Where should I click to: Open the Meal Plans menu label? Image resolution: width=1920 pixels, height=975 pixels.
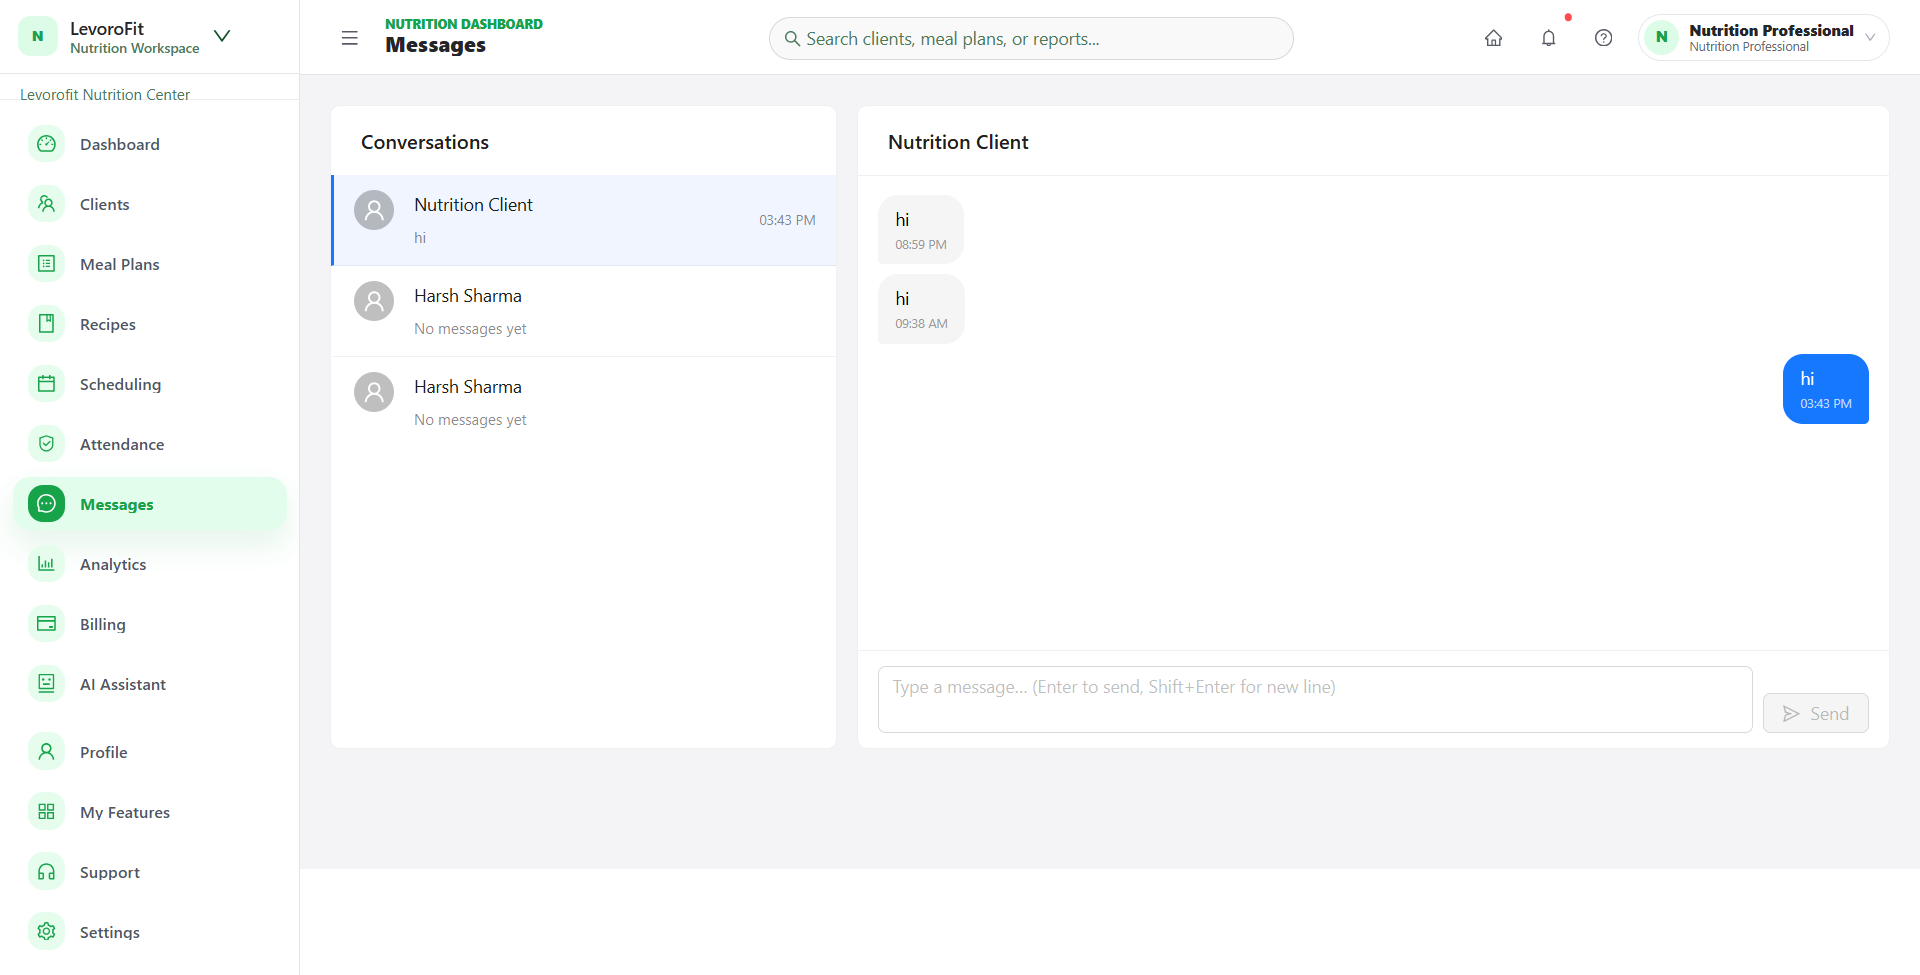[x=120, y=264]
